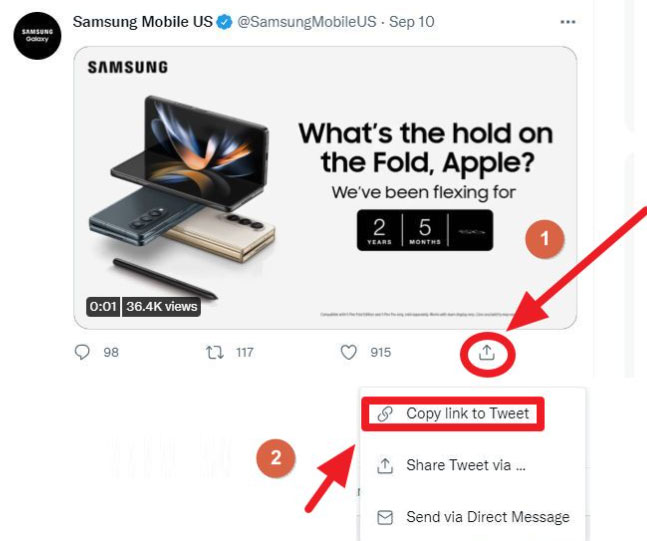Open the Samsung Mobile US display name

point(143,22)
